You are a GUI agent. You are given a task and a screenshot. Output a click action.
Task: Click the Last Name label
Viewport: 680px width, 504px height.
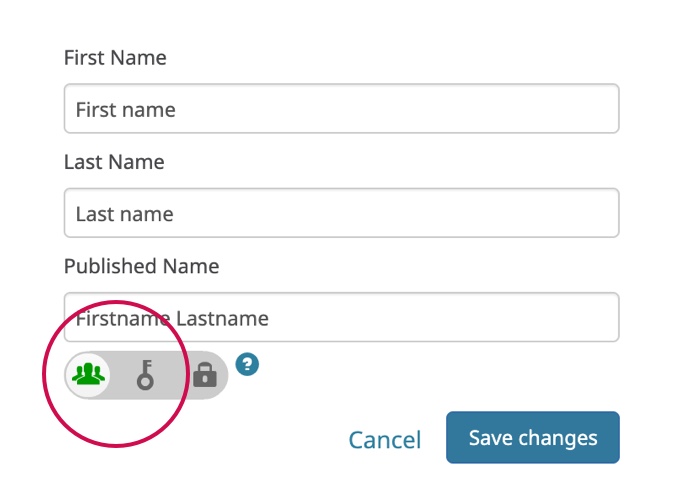tap(114, 162)
